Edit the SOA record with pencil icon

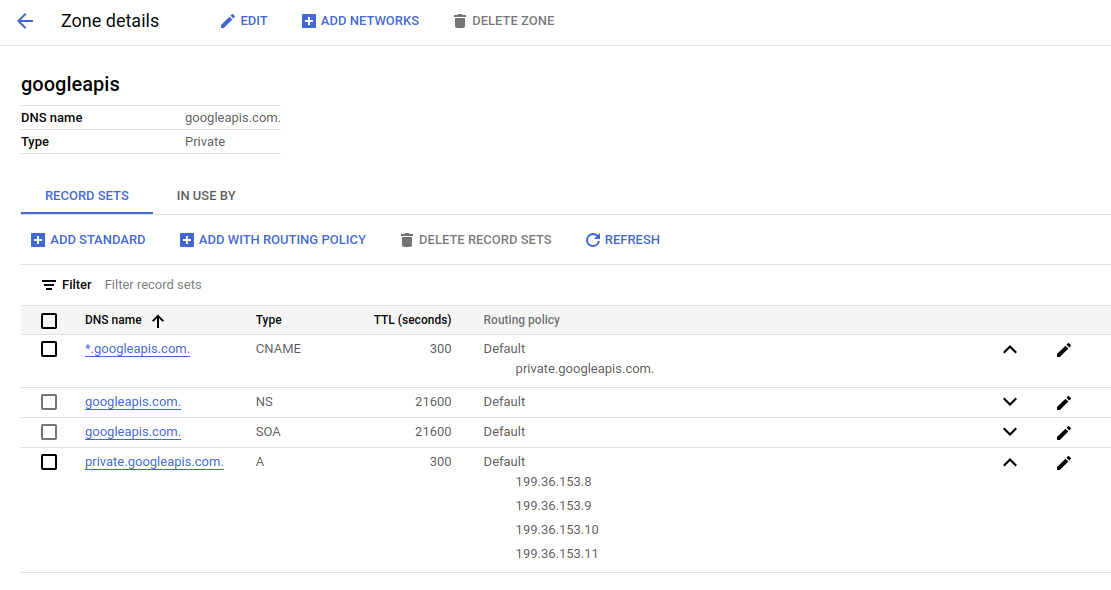pyautogui.click(x=1064, y=433)
